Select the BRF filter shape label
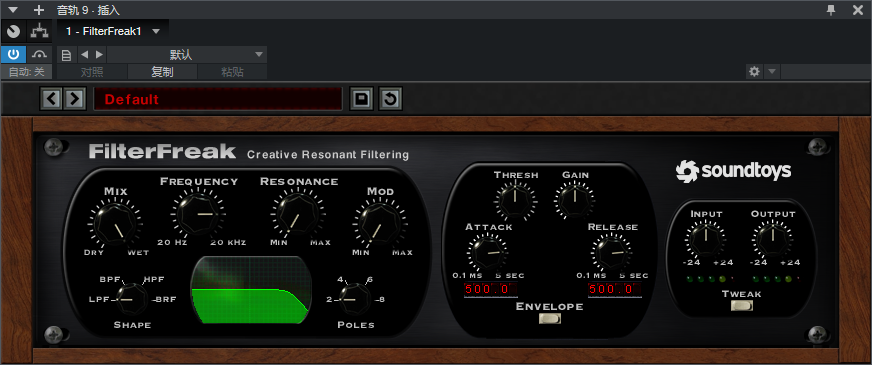This screenshot has height=365, width=872. [166, 299]
